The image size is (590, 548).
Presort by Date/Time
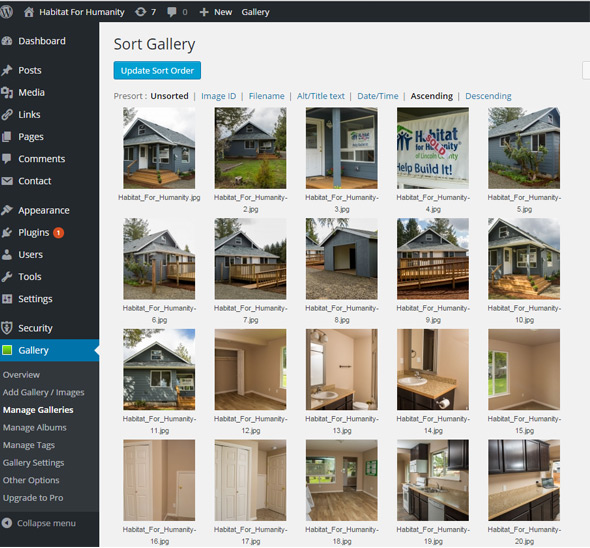point(377,96)
